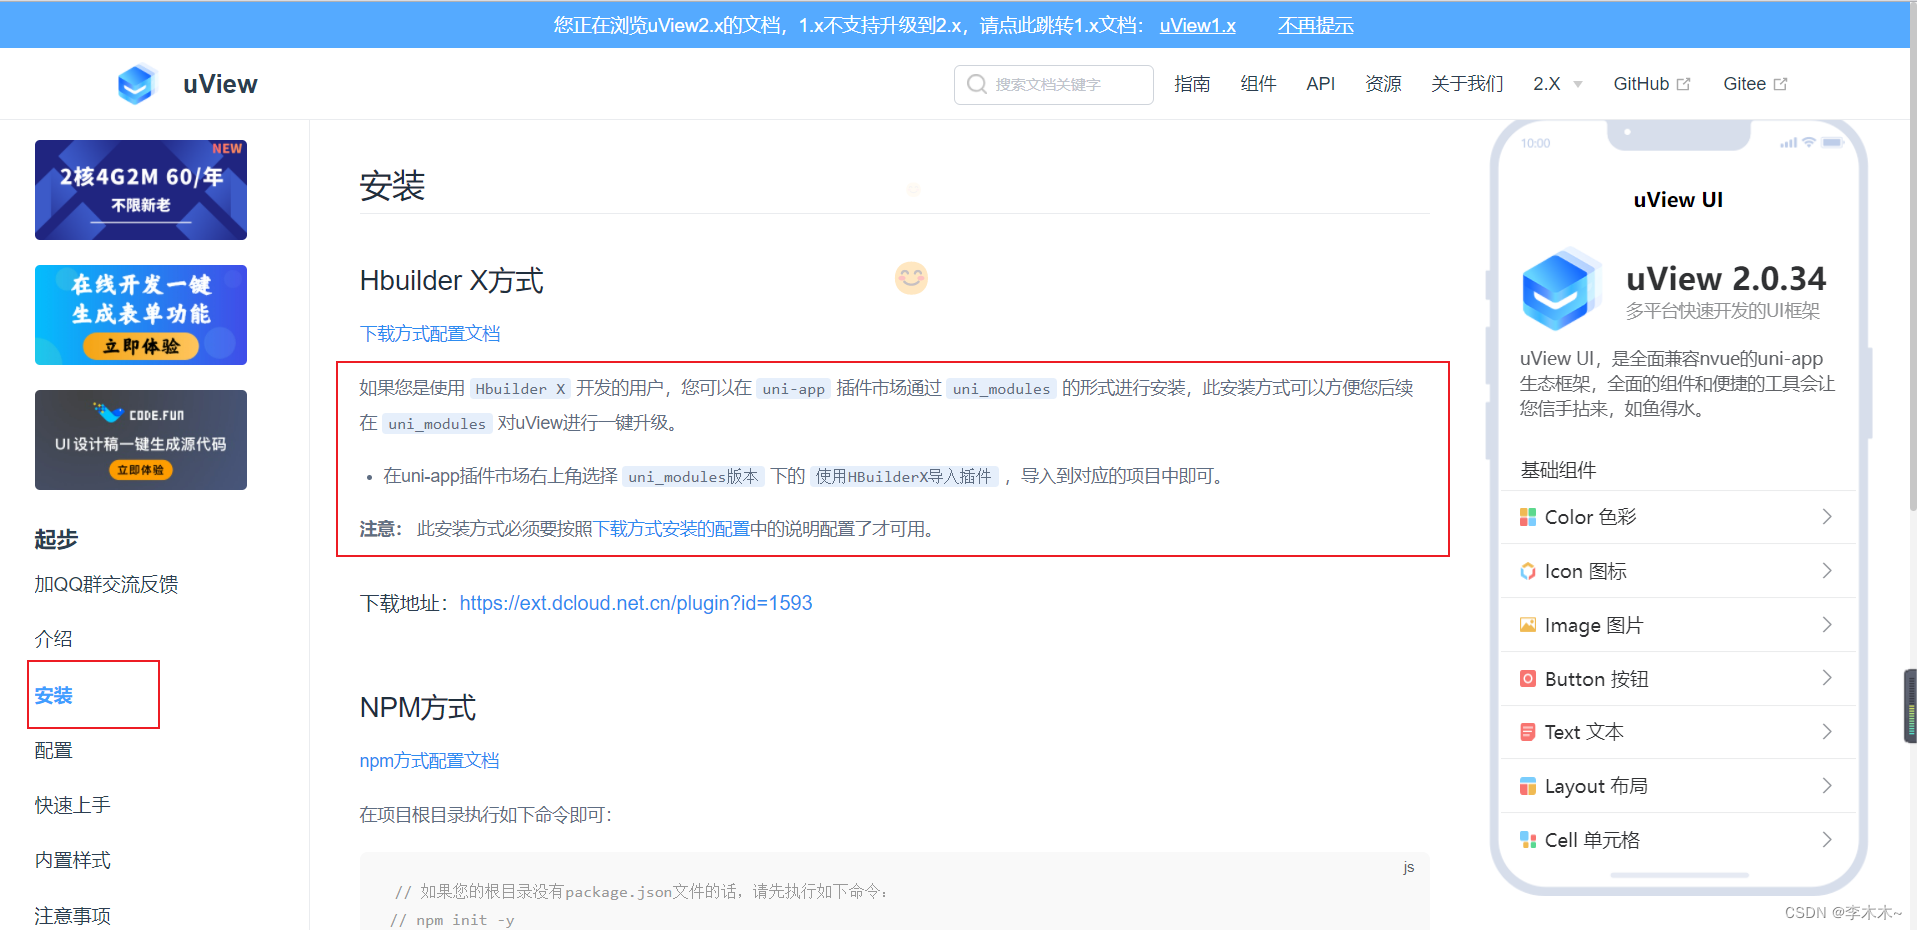Click the 使用HBuilderX导入插件 code tag
Viewport: 1917px width, 930px height.
[904, 477]
